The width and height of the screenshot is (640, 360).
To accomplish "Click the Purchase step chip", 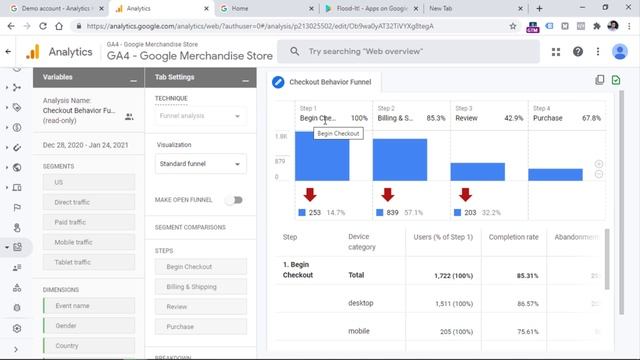I will click(200, 327).
